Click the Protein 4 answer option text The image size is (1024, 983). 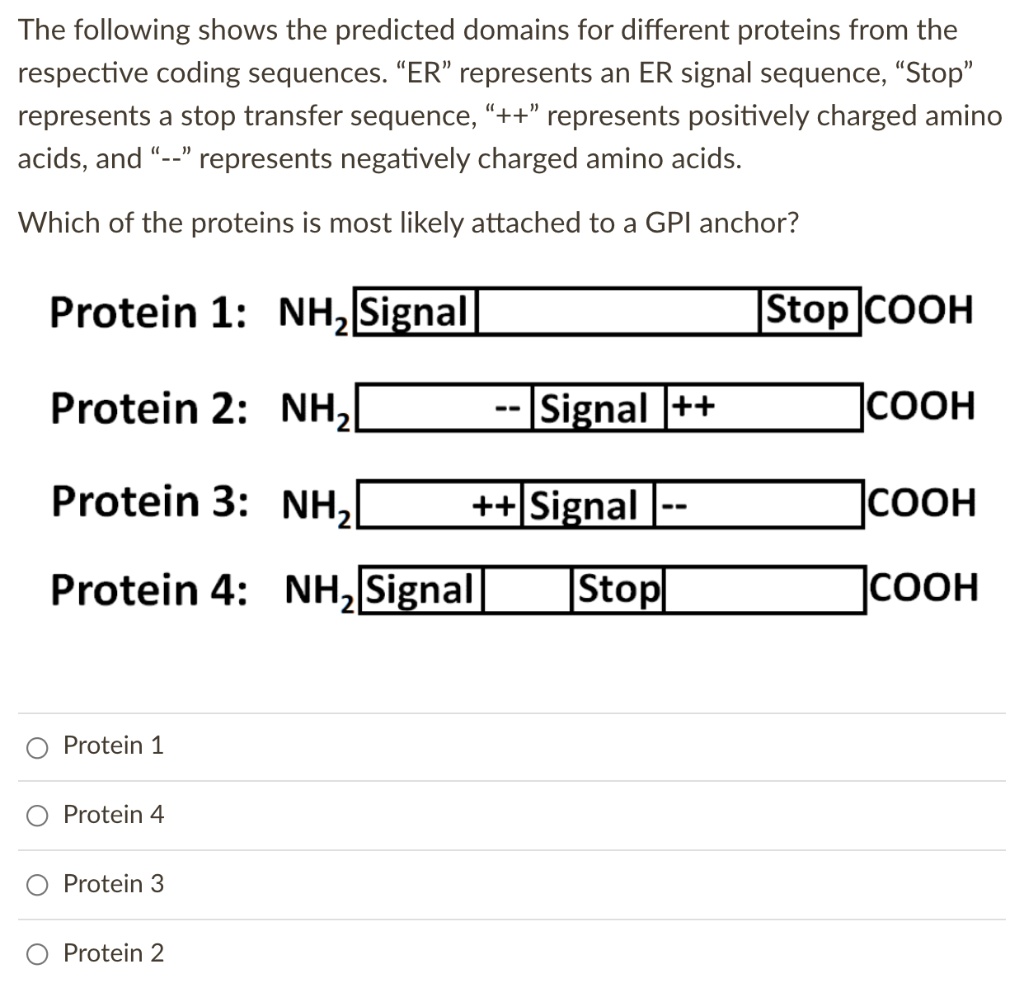click(113, 815)
